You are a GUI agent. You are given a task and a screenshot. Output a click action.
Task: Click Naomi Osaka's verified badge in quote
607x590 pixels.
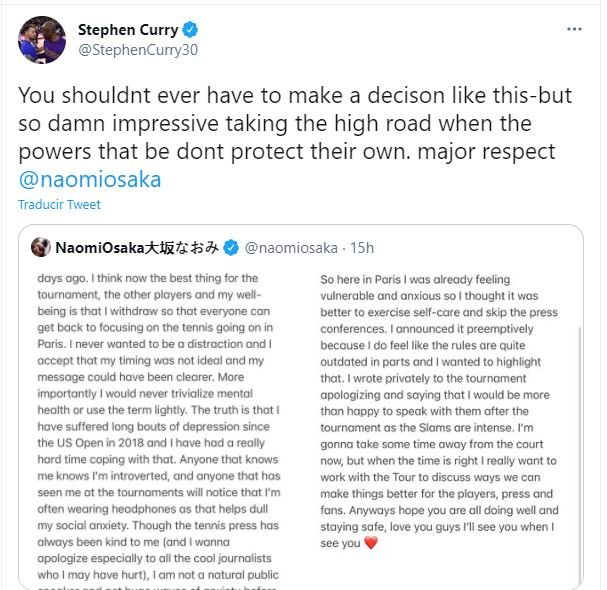[x=230, y=246]
